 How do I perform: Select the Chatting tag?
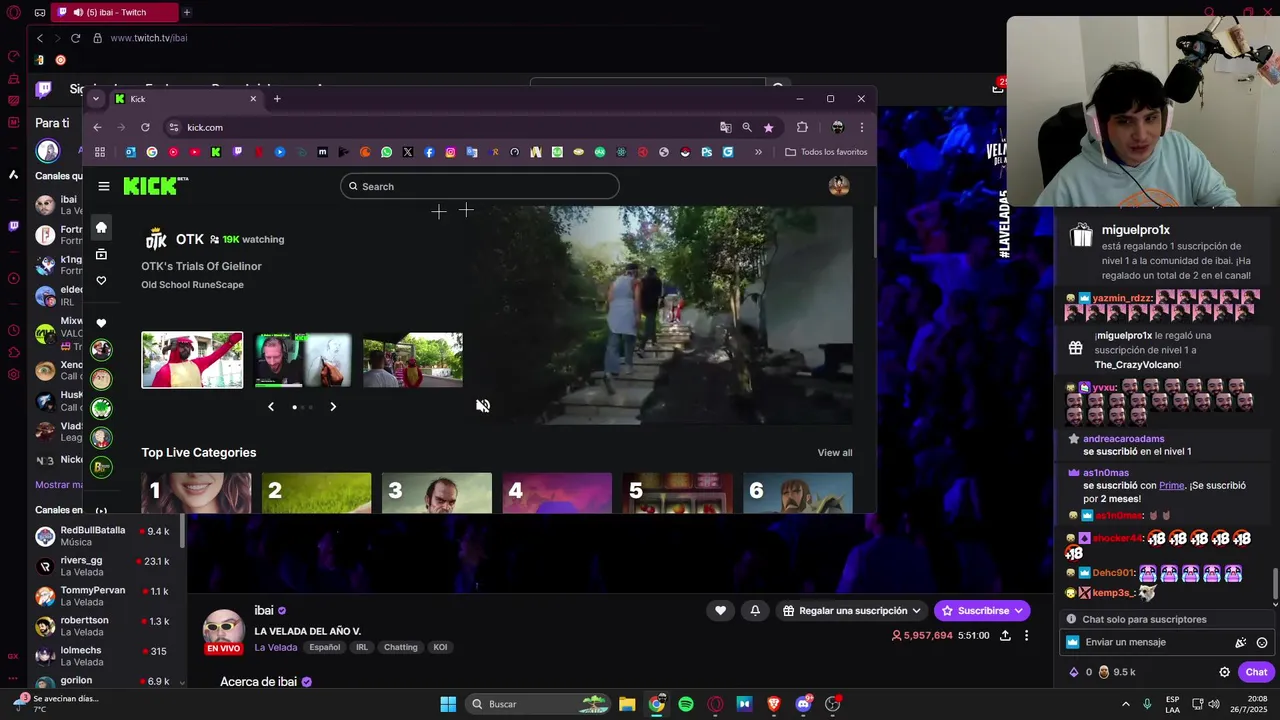[x=400, y=647]
